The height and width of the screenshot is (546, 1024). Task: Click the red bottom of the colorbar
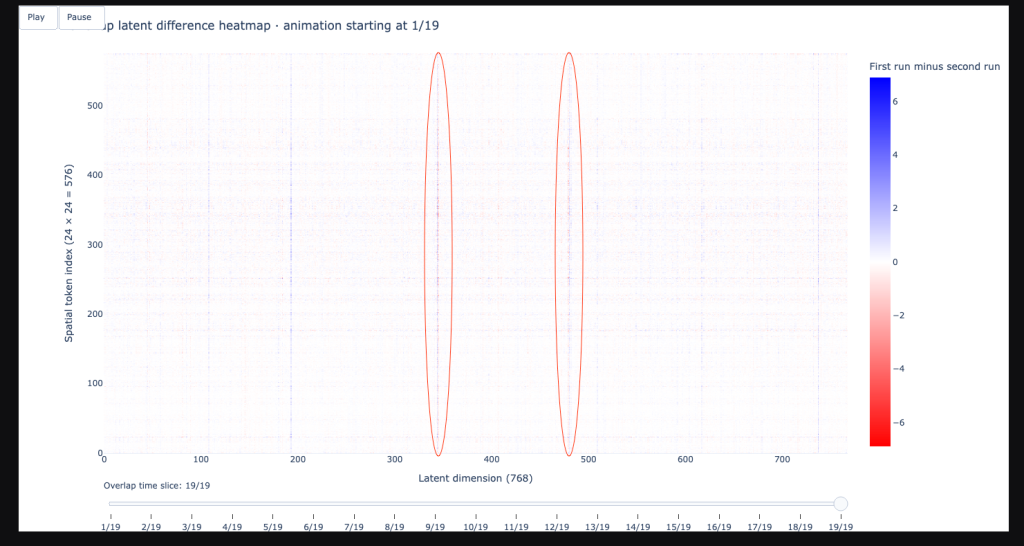[879, 438]
